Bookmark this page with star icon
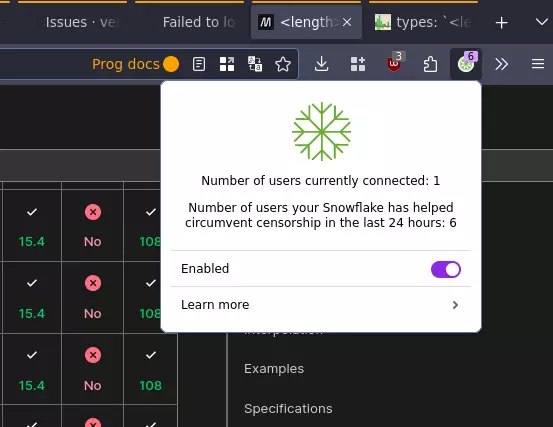The image size is (553, 427). (283, 64)
